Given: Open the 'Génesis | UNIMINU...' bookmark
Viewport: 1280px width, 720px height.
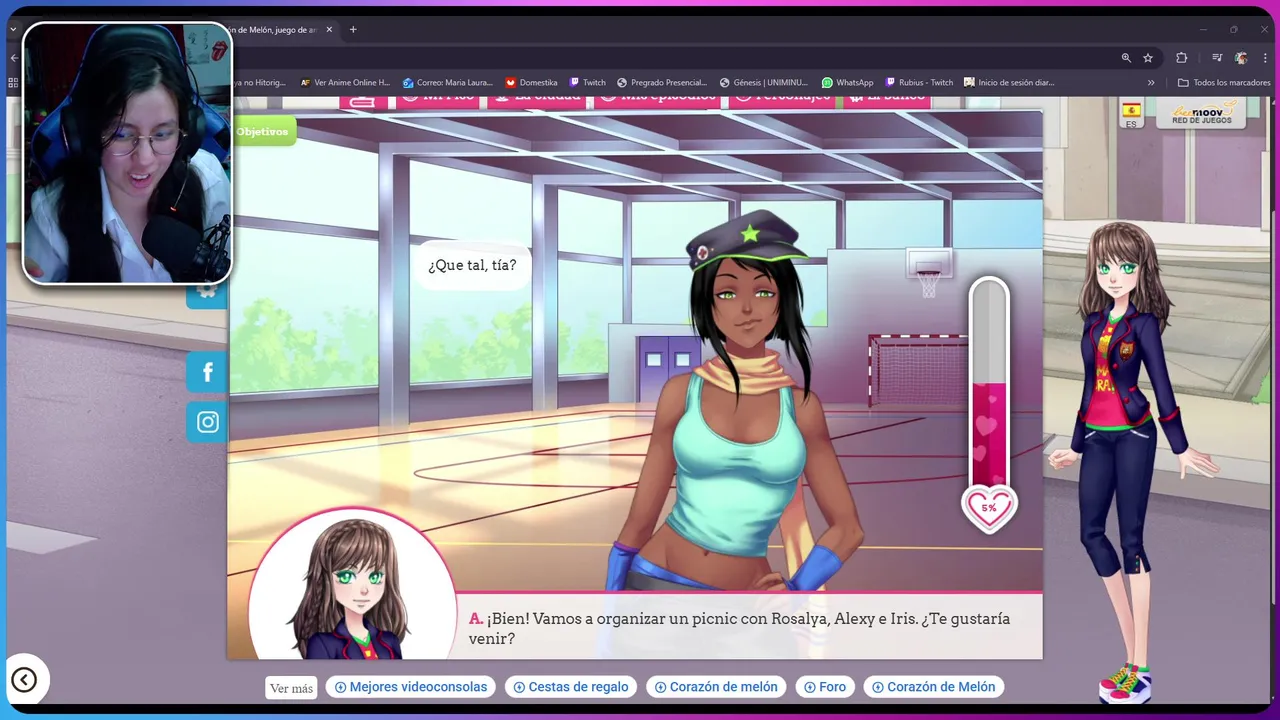Looking at the screenshot, I should pyautogui.click(x=765, y=83).
